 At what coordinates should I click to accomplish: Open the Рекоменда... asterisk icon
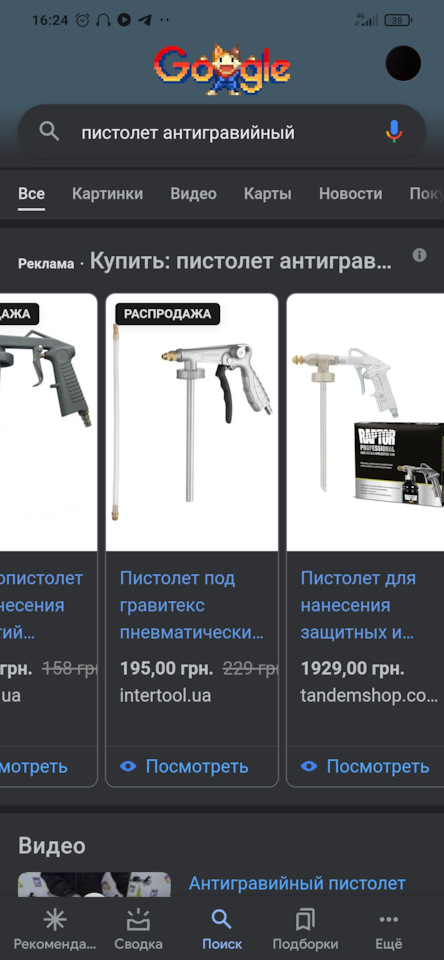[x=55, y=919]
